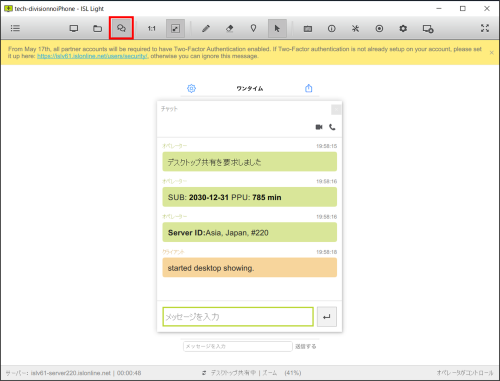Open settings gear in toolbar
The height and width of the screenshot is (381, 500).
403,29
